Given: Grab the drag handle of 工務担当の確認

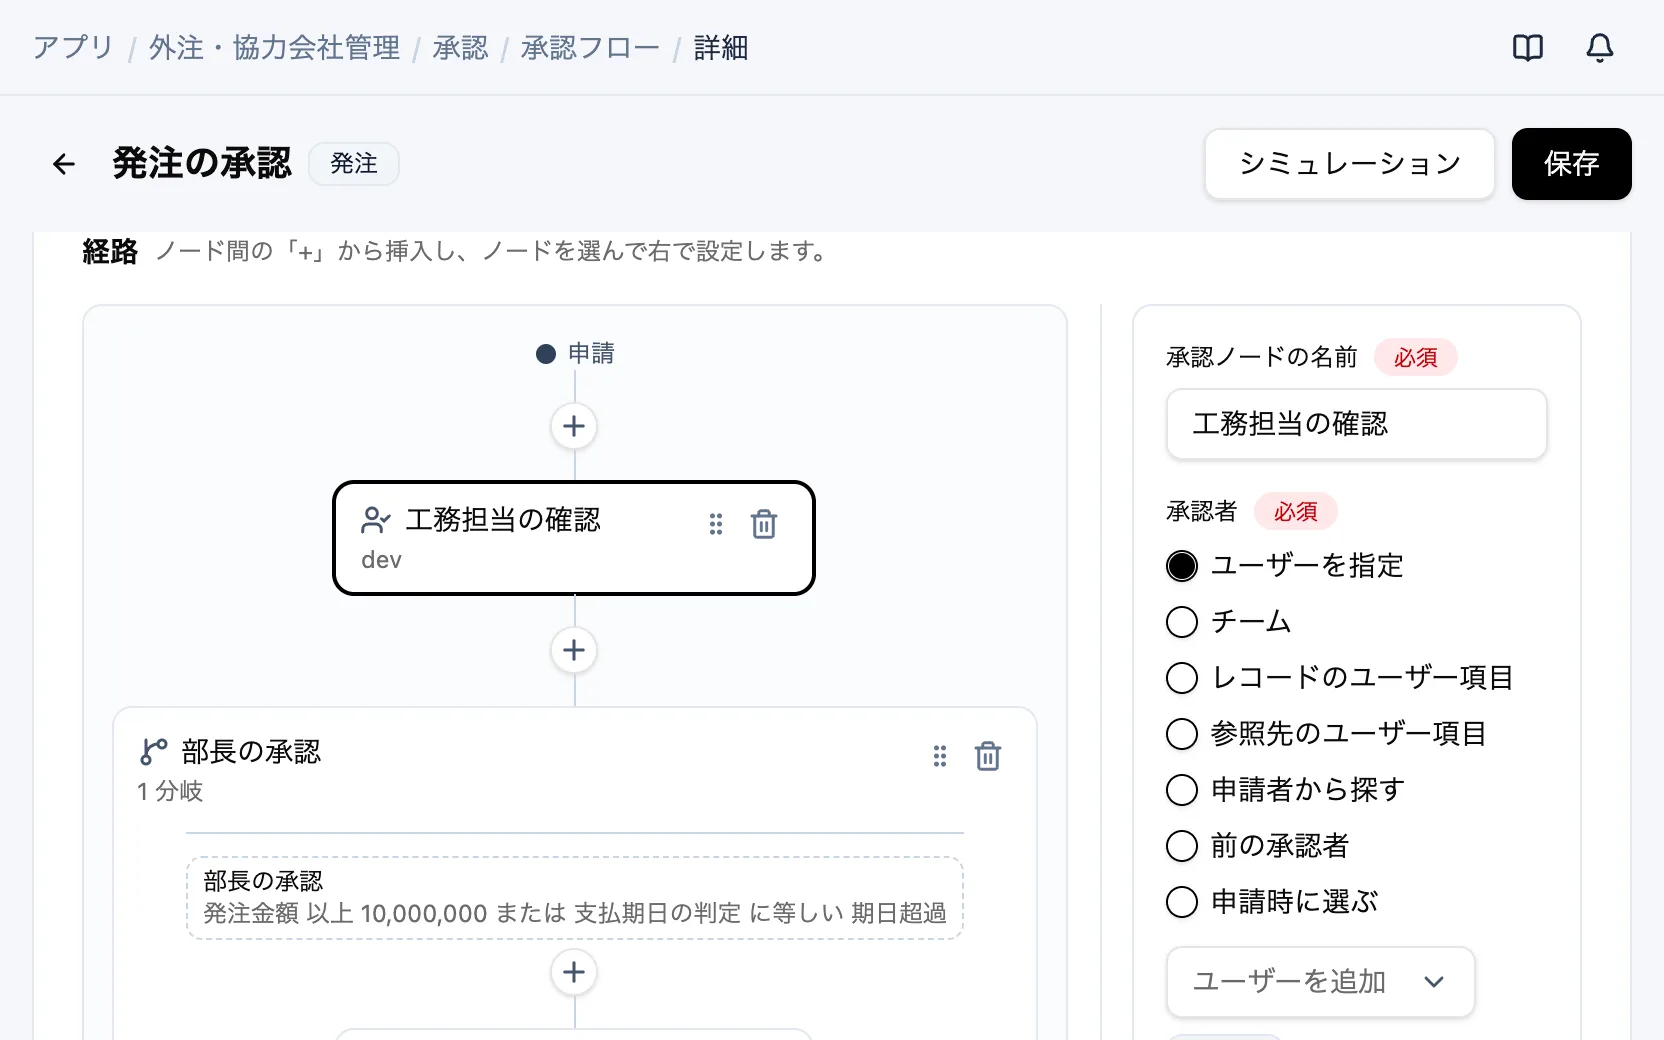Looking at the screenshot, I should (x=716, y=524).
